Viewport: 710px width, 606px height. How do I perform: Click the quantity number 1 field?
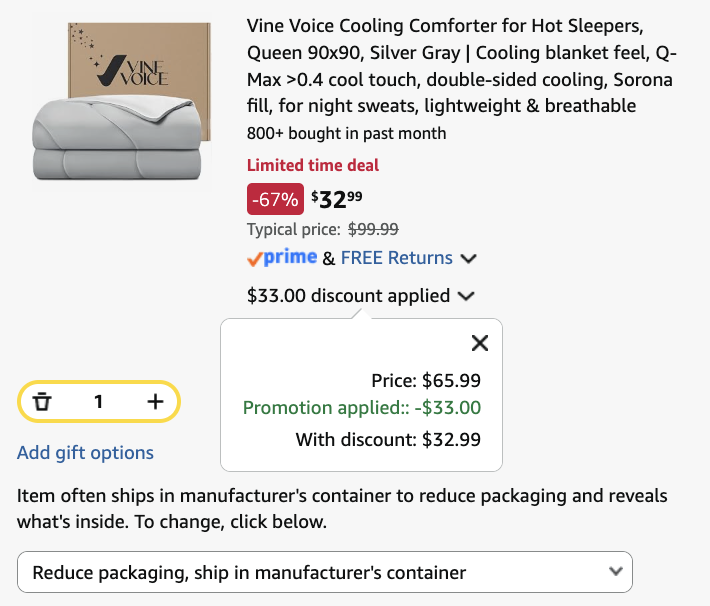click(98, 401)
